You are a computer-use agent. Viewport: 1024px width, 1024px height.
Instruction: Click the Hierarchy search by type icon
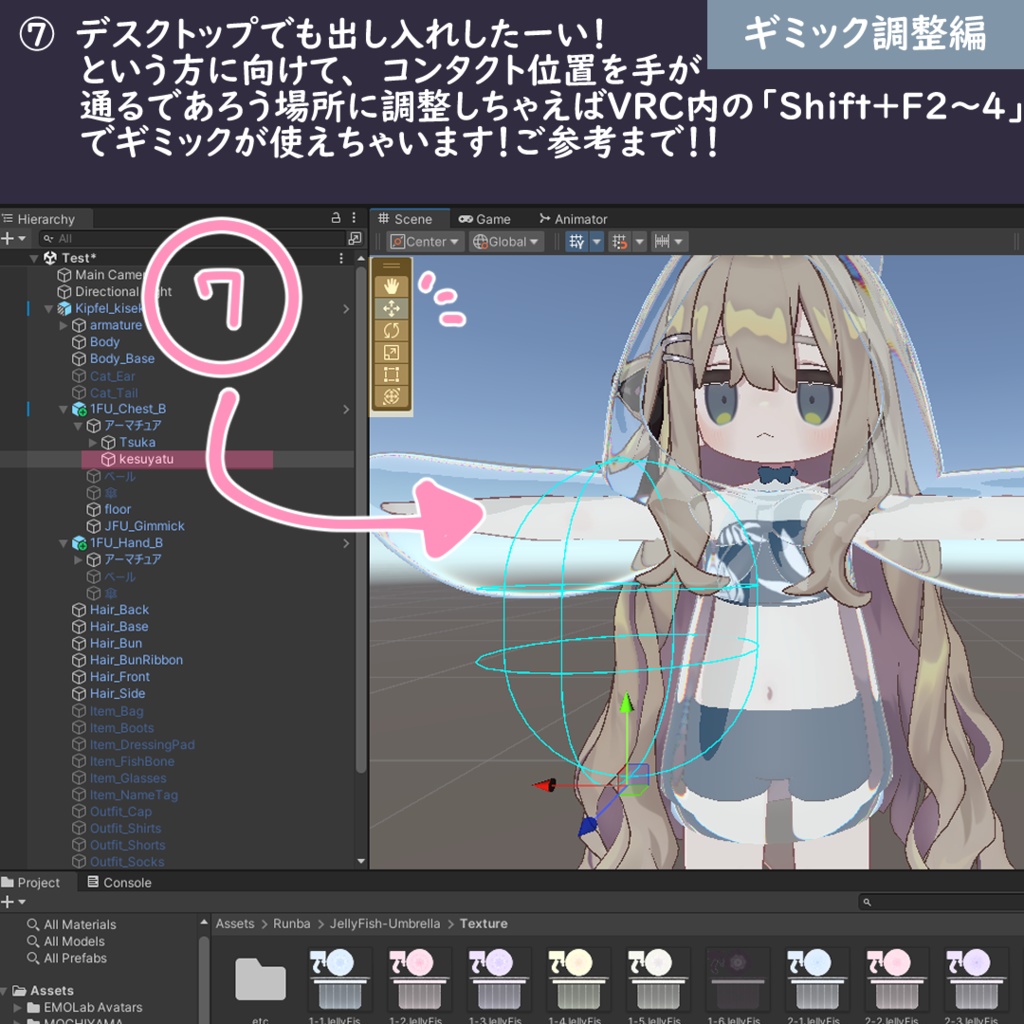[x=355, y=238]
